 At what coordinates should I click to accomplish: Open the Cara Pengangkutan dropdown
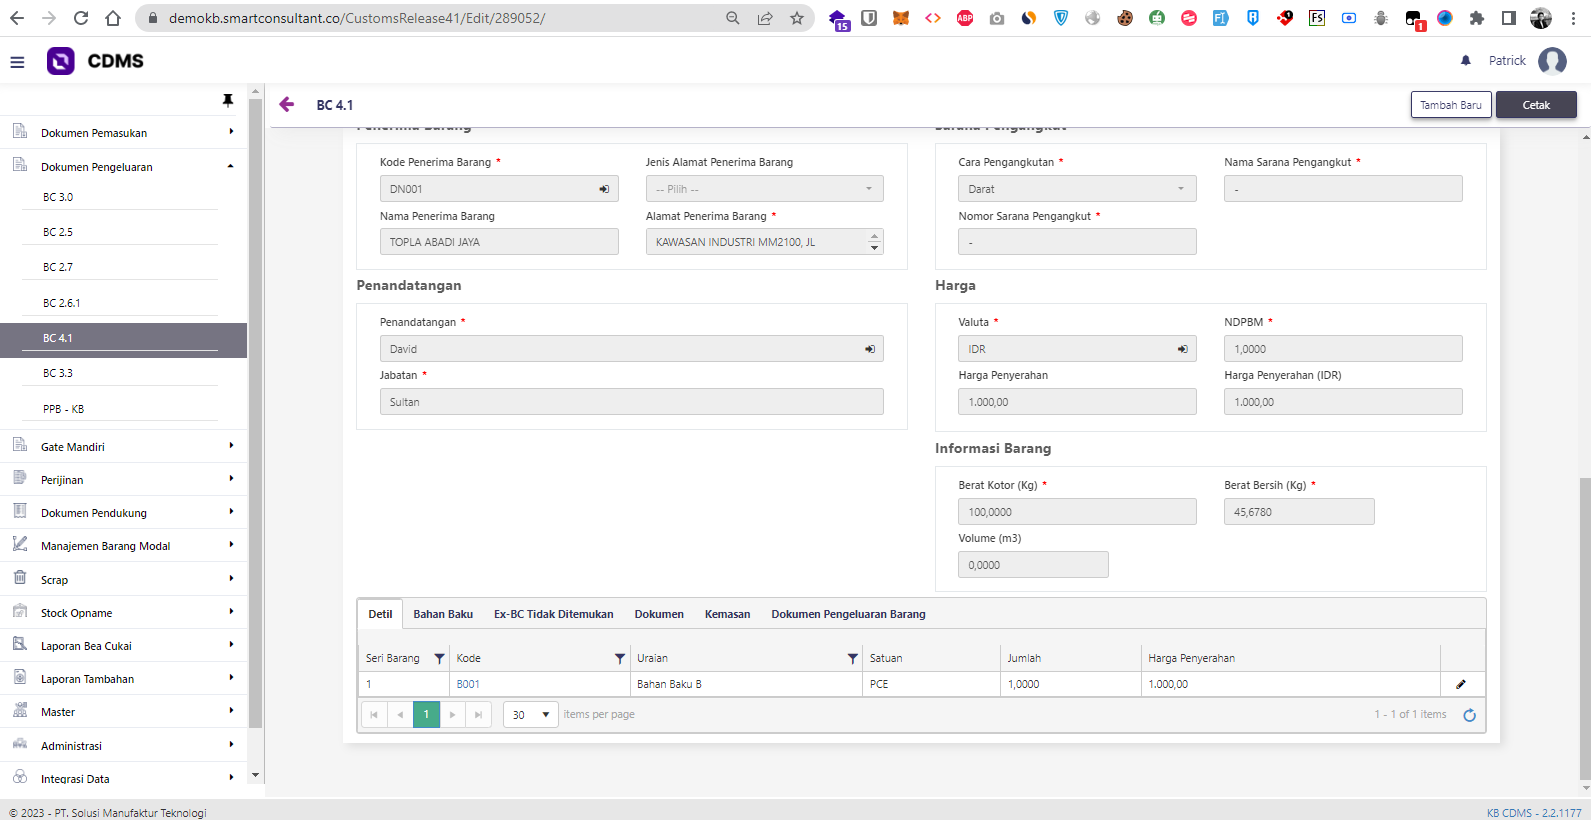click(x=1076, y=189)
